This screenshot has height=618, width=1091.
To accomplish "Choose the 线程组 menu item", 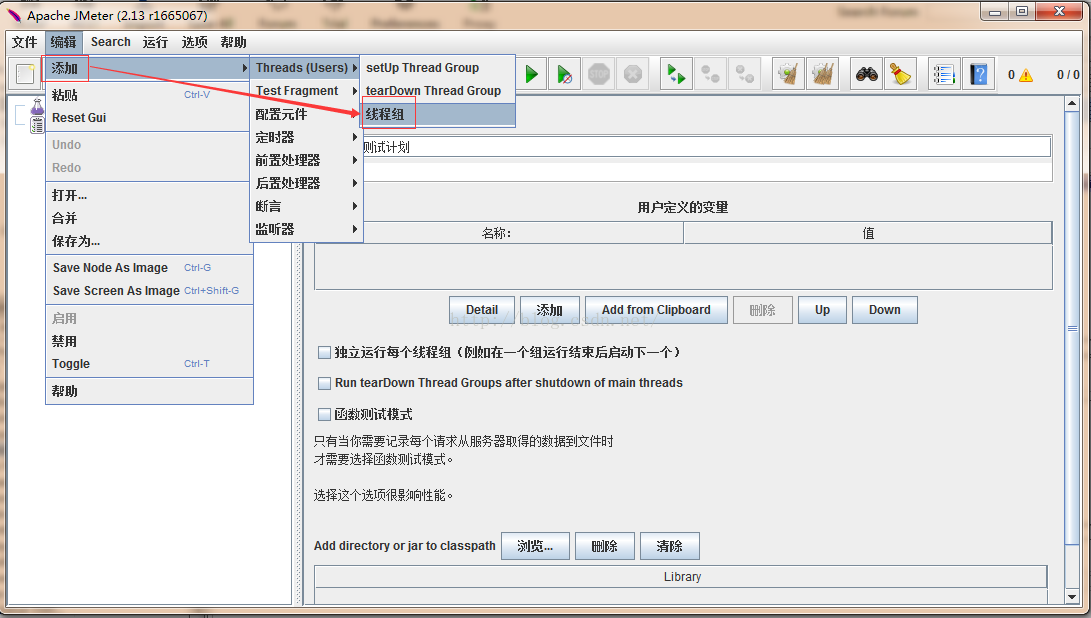I will pos(438,114).
